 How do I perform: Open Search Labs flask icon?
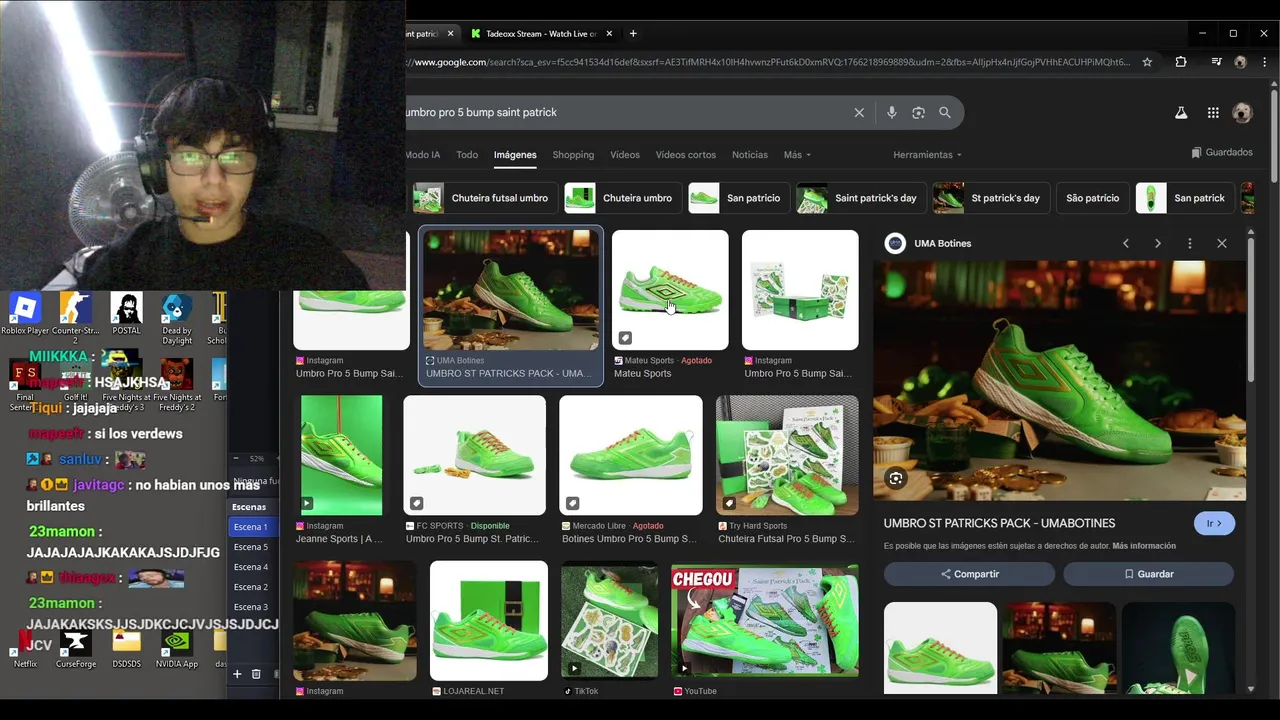pyautogui.click(x=1181, y=113)
